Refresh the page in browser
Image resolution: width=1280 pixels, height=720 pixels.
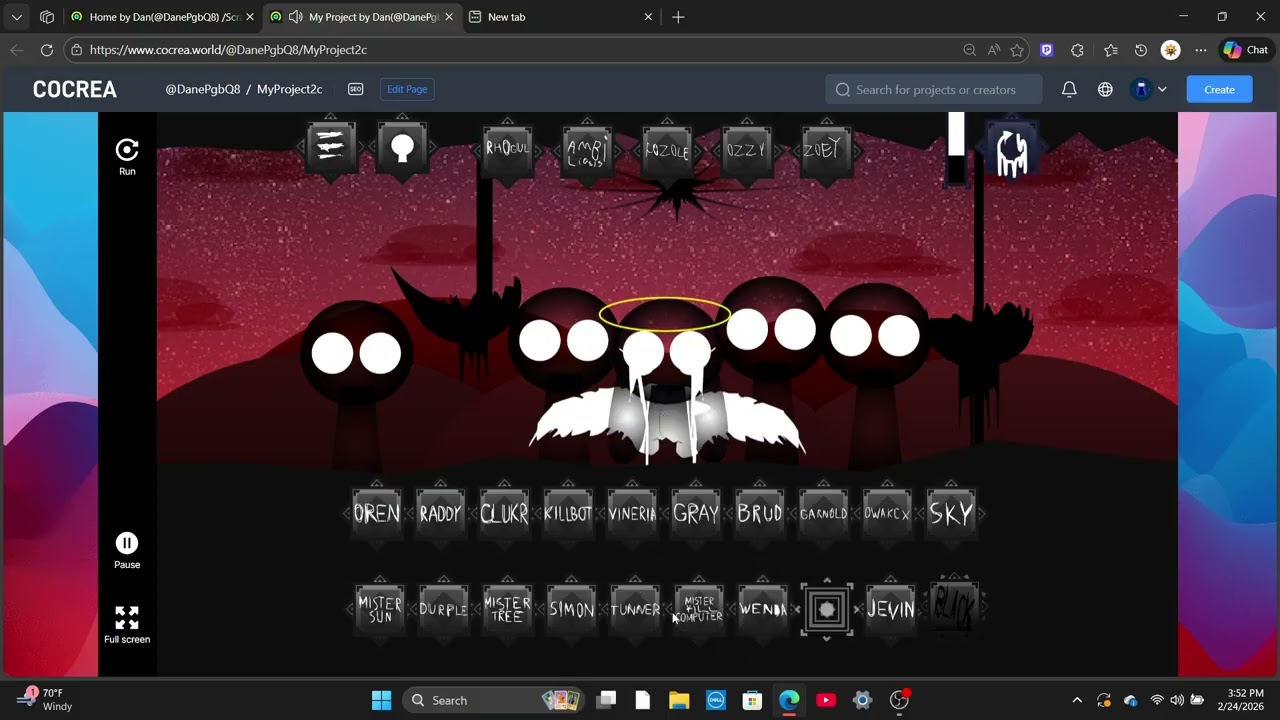(x=47, y=50)
